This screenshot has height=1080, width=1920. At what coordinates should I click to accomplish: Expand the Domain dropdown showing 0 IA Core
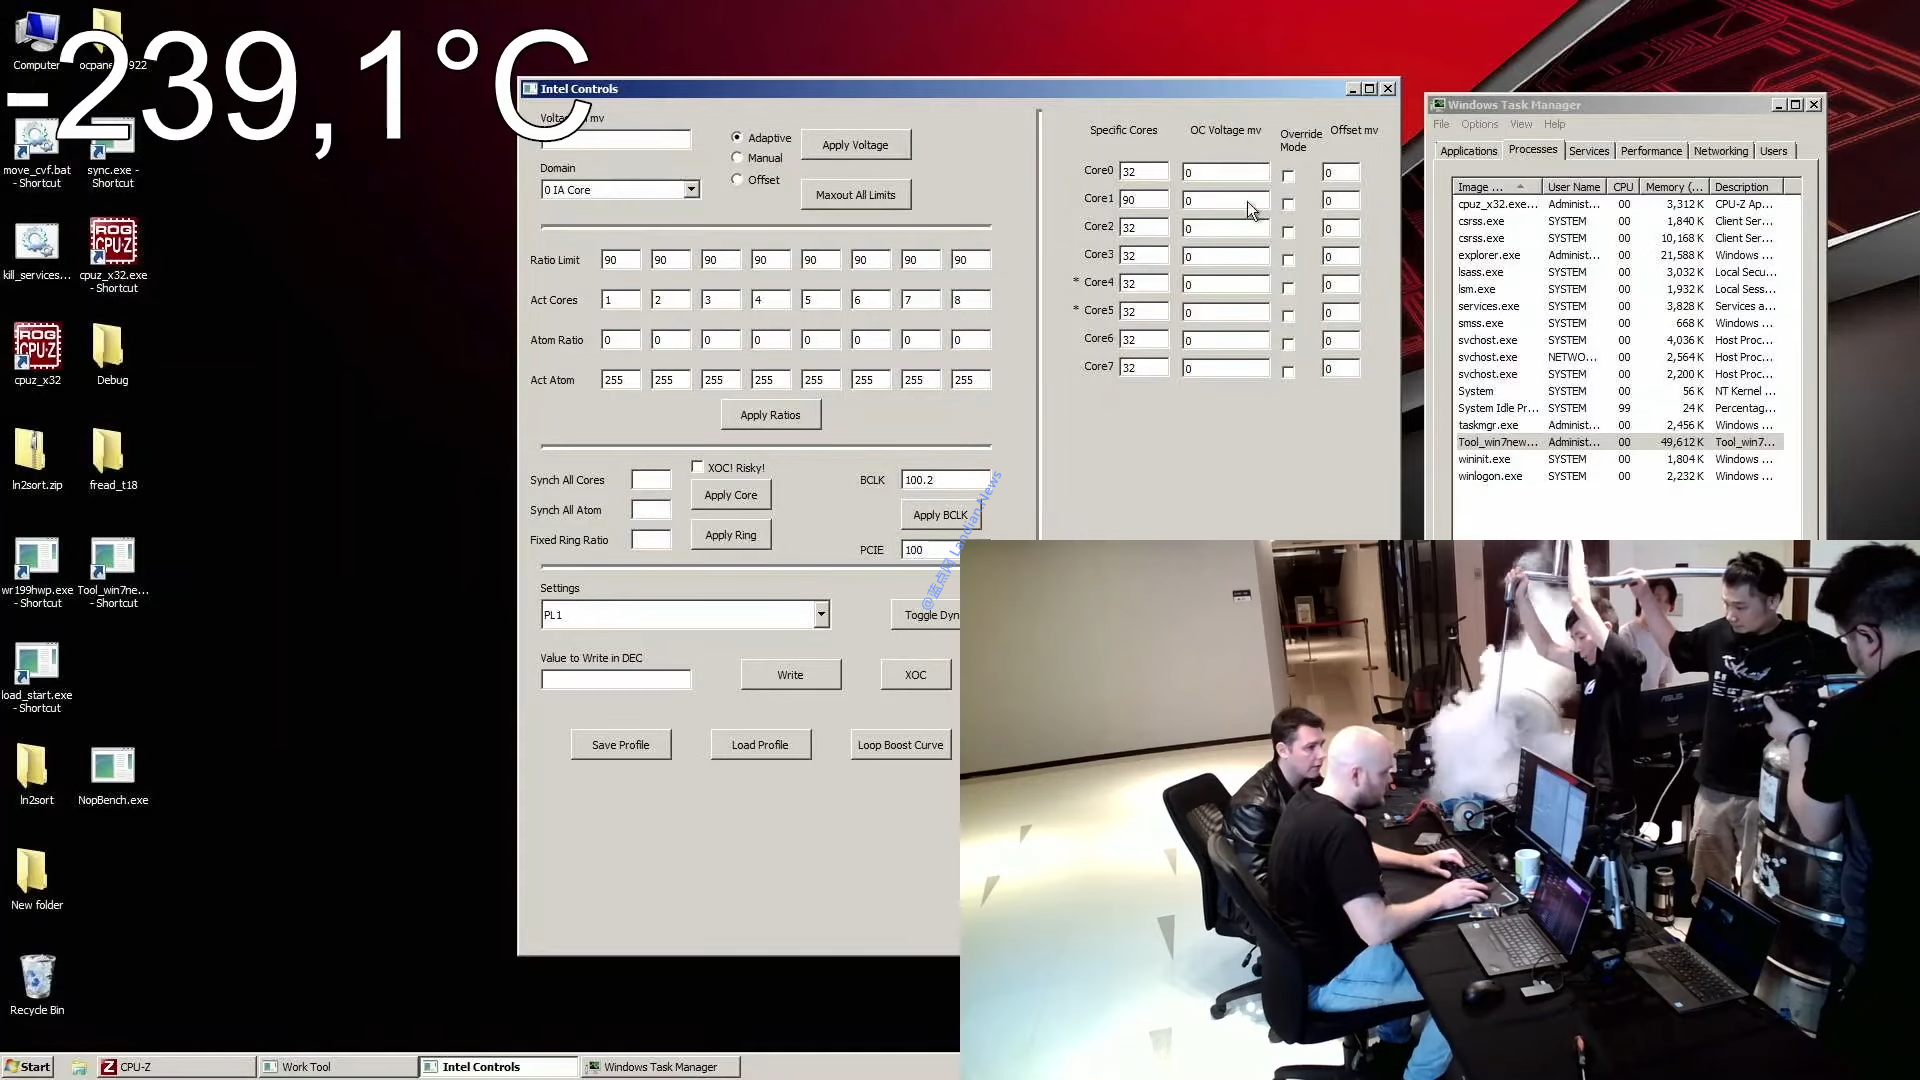pyautogui.click(x=691, y=190)
